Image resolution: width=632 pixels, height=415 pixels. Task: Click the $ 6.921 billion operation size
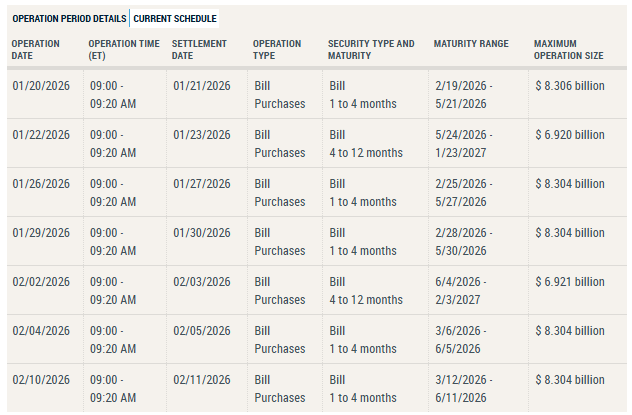pyautogui.click(x=569, y=282)
